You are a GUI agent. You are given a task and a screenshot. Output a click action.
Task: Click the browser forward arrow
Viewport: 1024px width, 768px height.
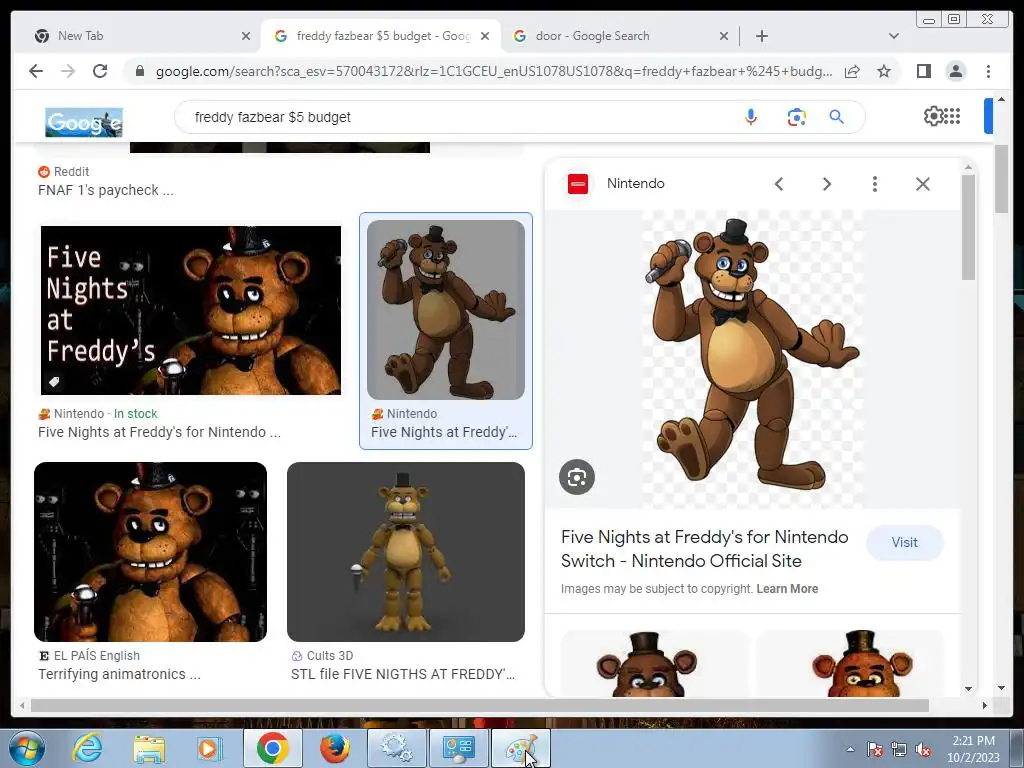point(68,71)
